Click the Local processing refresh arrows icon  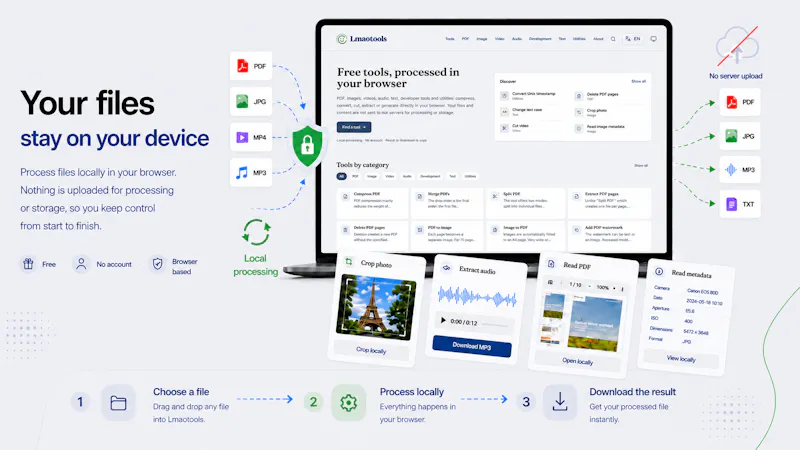tap(256, 232)
